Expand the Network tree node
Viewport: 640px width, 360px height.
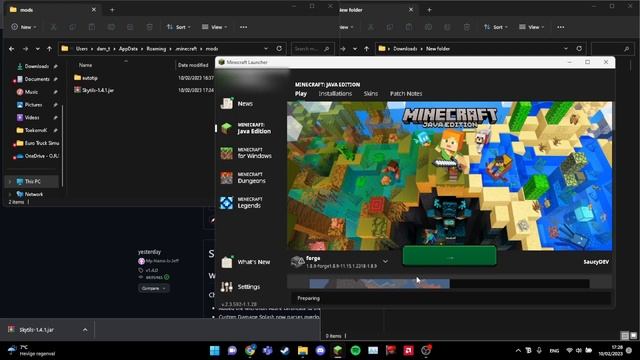(x=10, y=194)
